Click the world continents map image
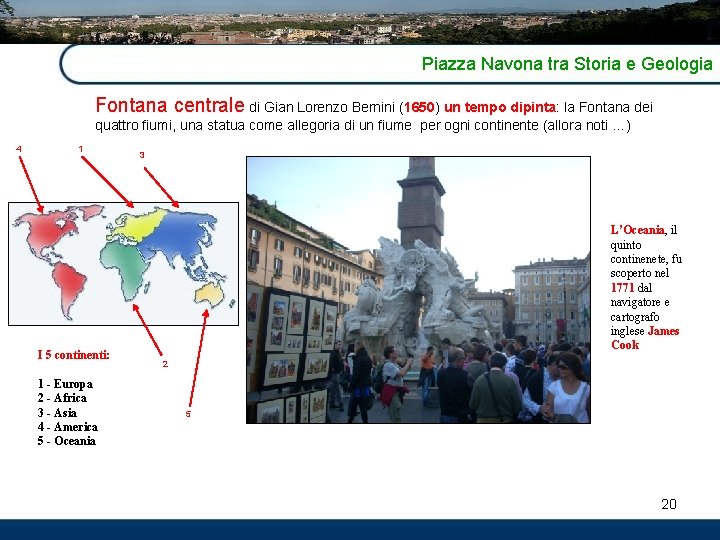The width and height of the screenshot is (720, 540). (124, 264)
